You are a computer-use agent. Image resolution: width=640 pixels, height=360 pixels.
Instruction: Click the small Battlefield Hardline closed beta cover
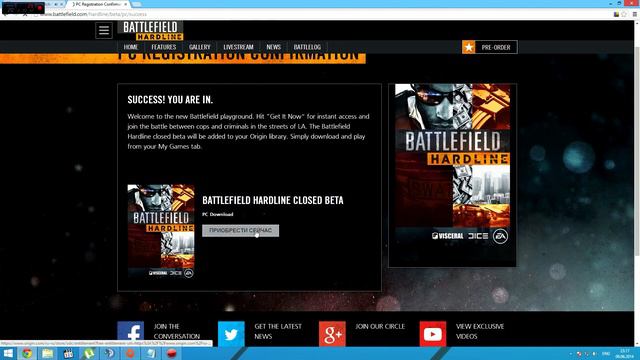[x=161, y=231]
